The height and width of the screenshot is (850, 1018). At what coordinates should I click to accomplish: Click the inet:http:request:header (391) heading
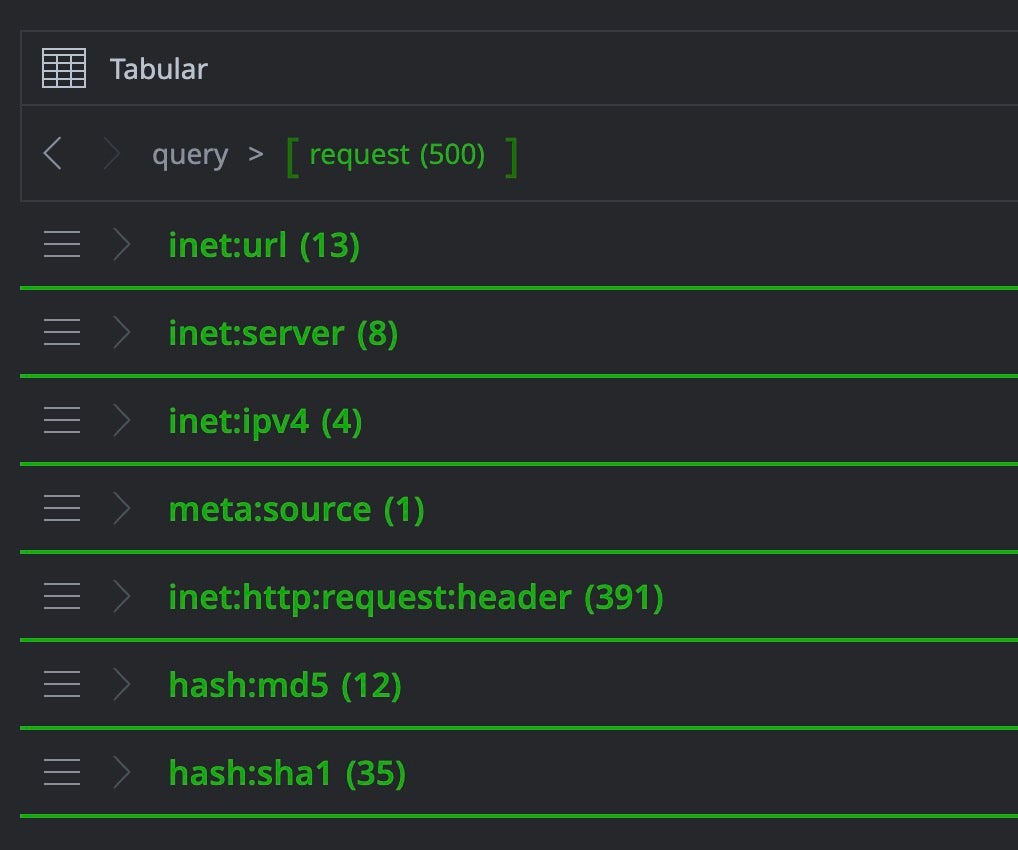click(x=416, y=597)
